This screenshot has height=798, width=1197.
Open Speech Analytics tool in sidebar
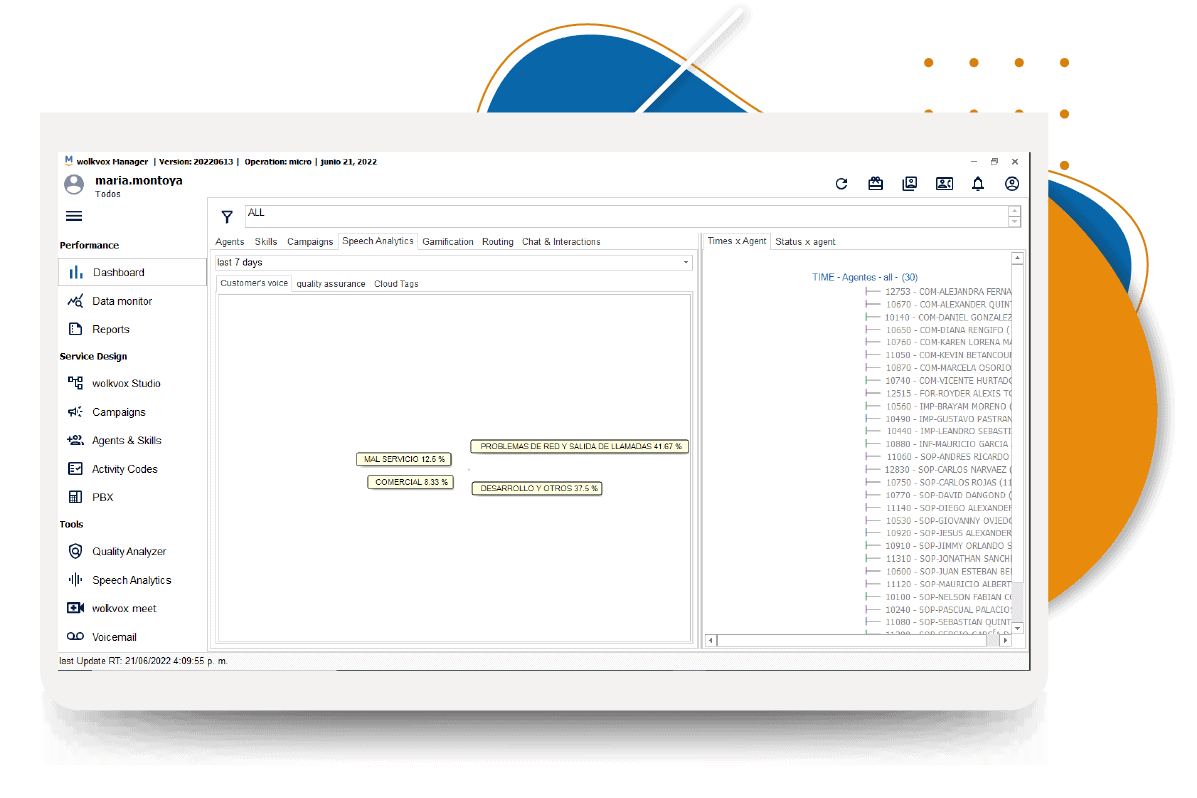[132, 580]
